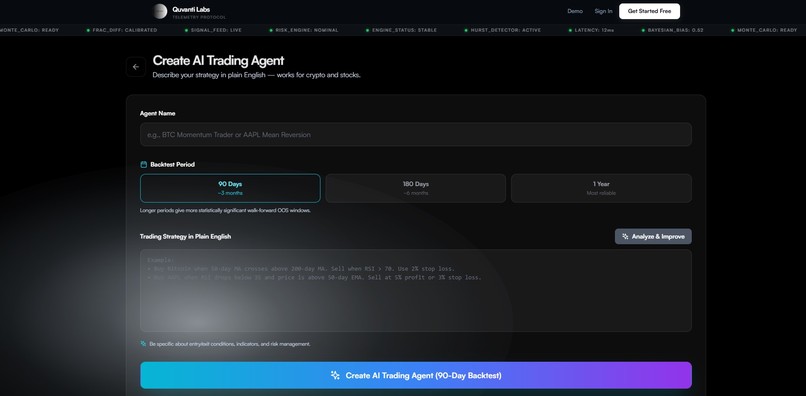
Task: Click the LATENCY: 12ms ticker entry
Action: [x=591, y=30]
